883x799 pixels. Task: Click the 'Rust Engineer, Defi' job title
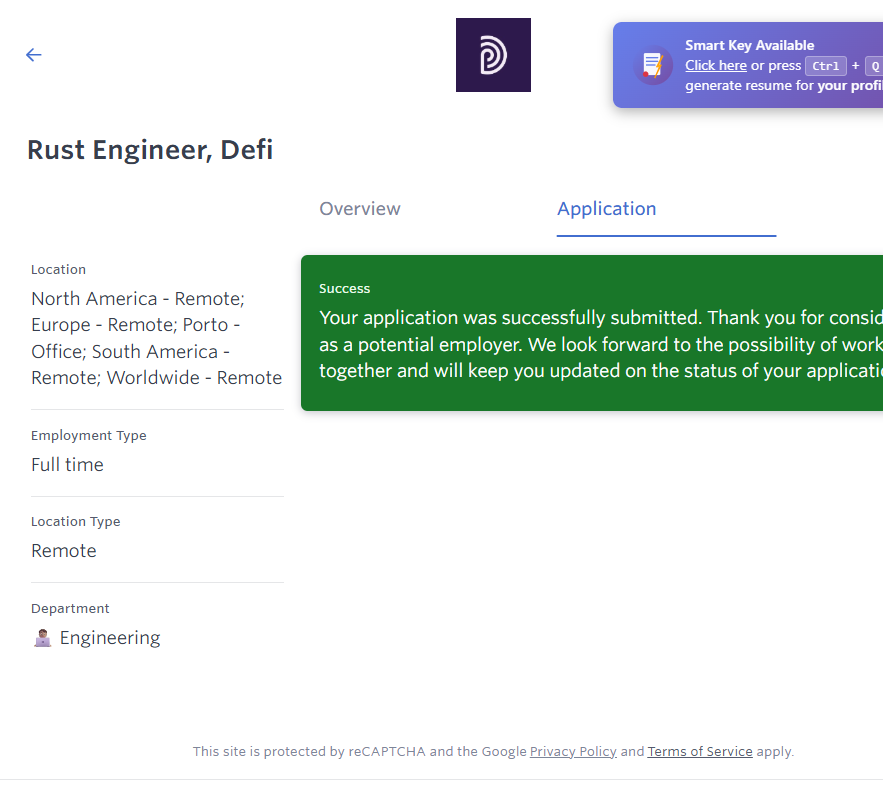150,150
